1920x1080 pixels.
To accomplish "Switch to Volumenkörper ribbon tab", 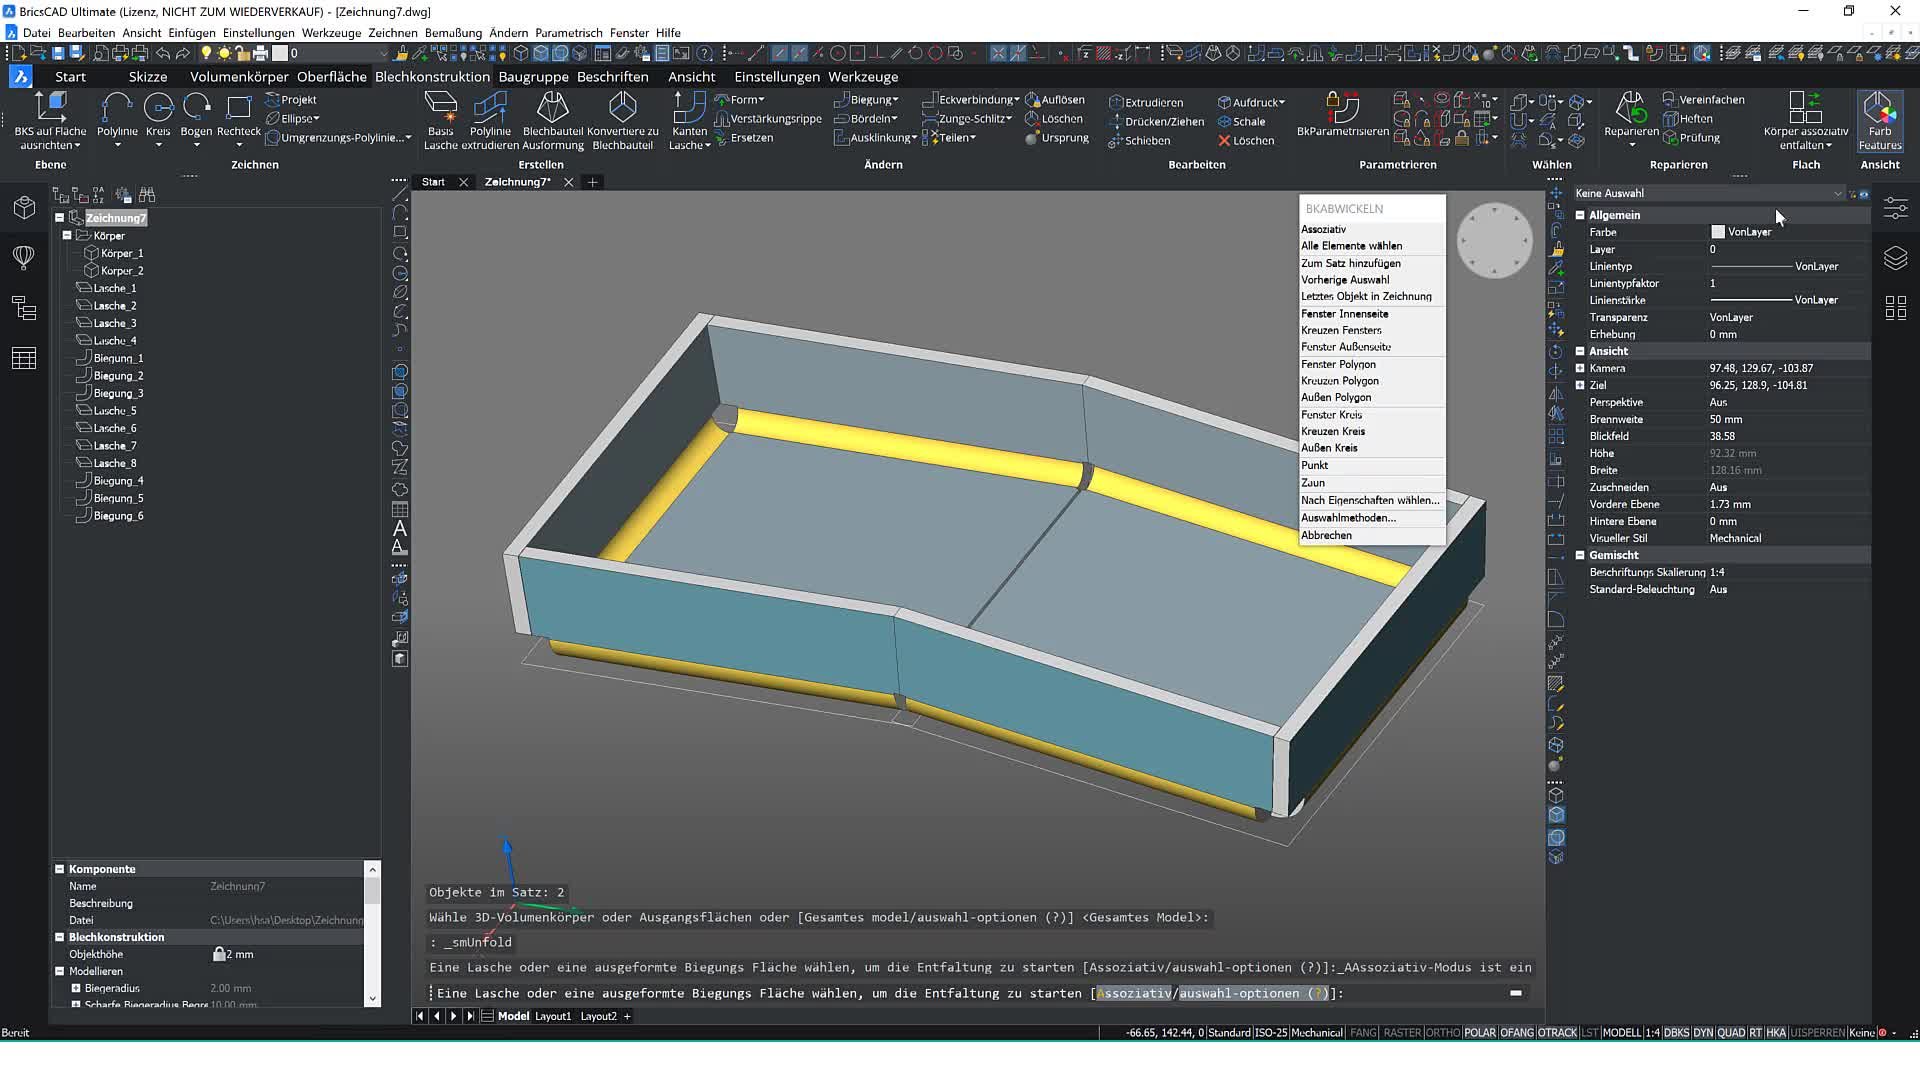I will (x=239, y=77).
